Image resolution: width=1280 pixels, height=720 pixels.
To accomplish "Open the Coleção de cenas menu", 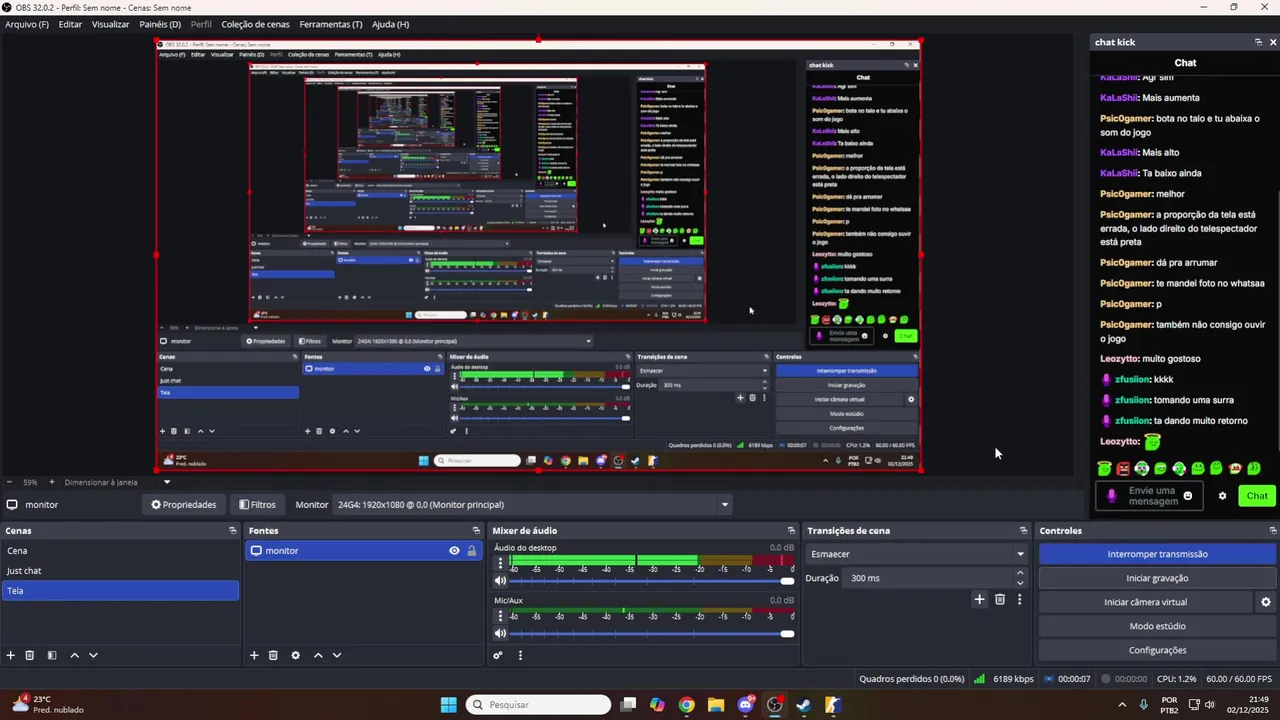I will click(x=254, y=24).
